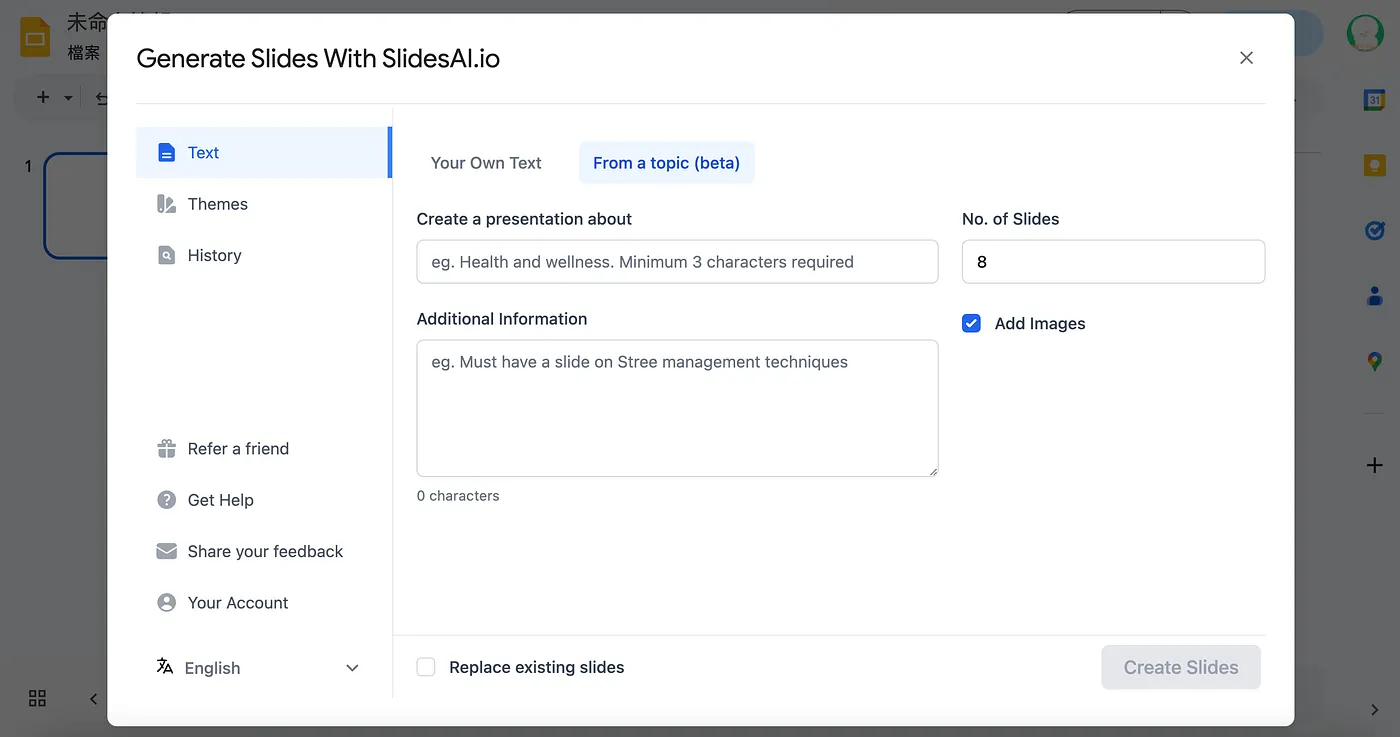The image size is (1400, 737).
Task: Click the "0 characters" counter text
Action: point(458,496)
